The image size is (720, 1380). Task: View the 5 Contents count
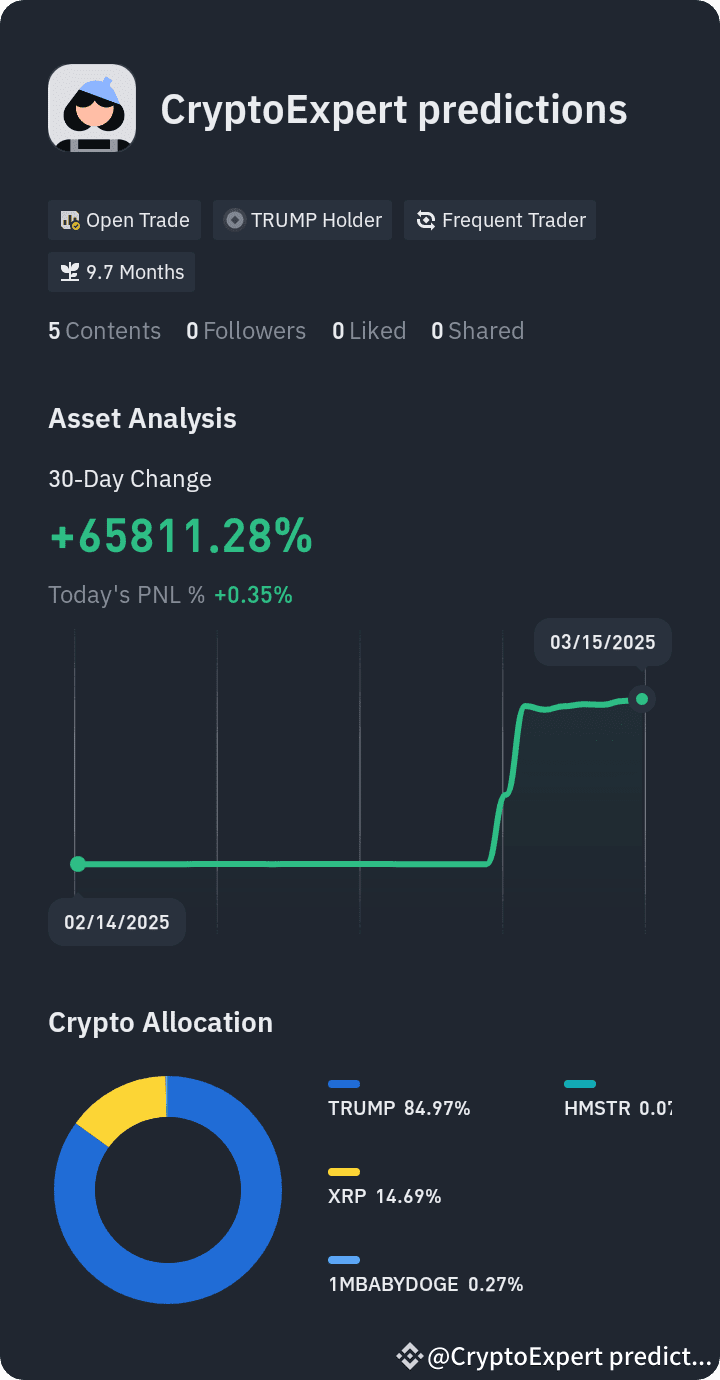tap(105, 331)
